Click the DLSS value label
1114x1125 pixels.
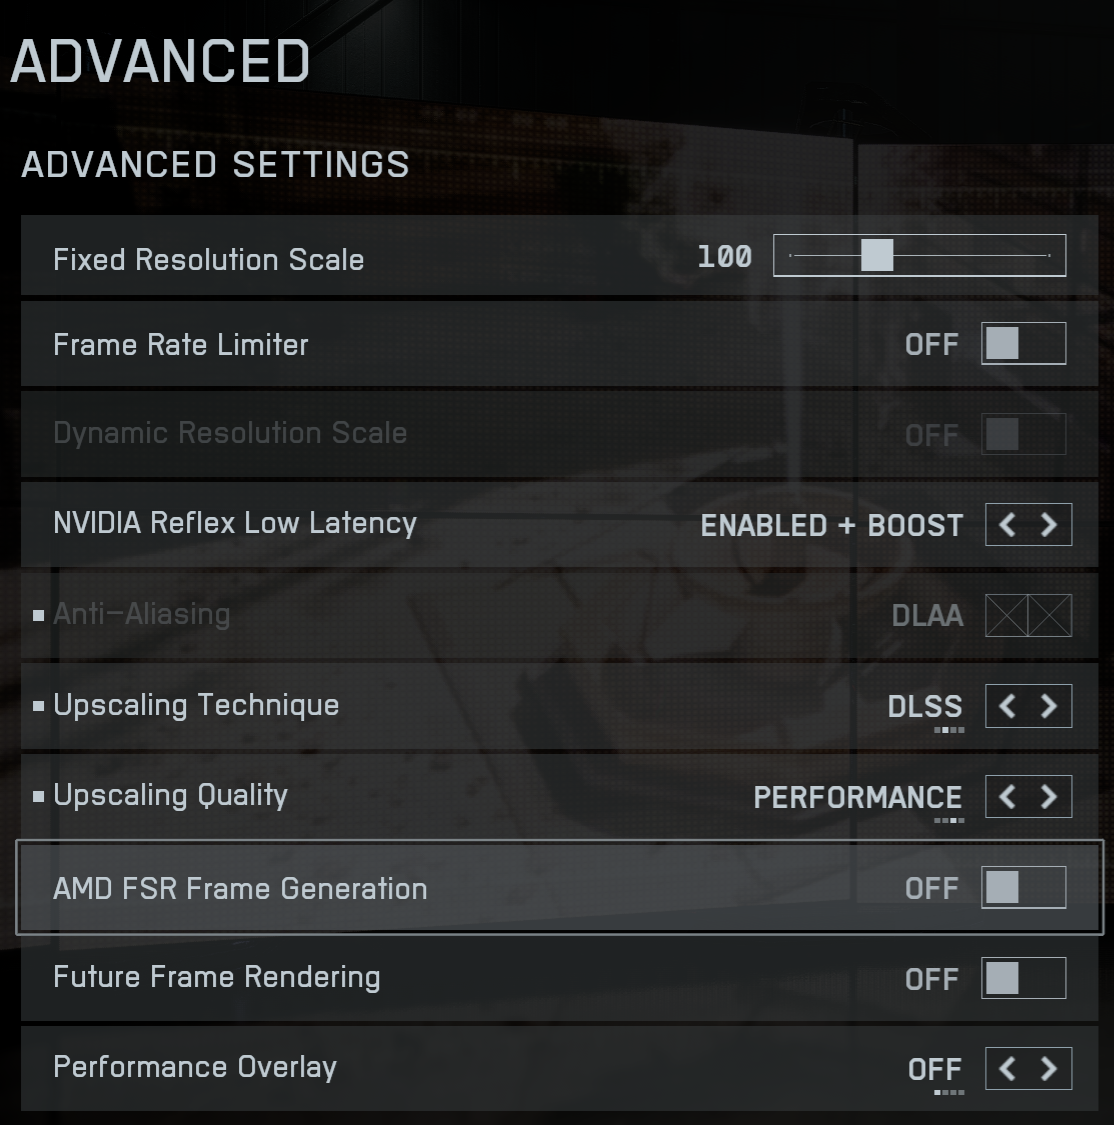(x=924, y=706)
